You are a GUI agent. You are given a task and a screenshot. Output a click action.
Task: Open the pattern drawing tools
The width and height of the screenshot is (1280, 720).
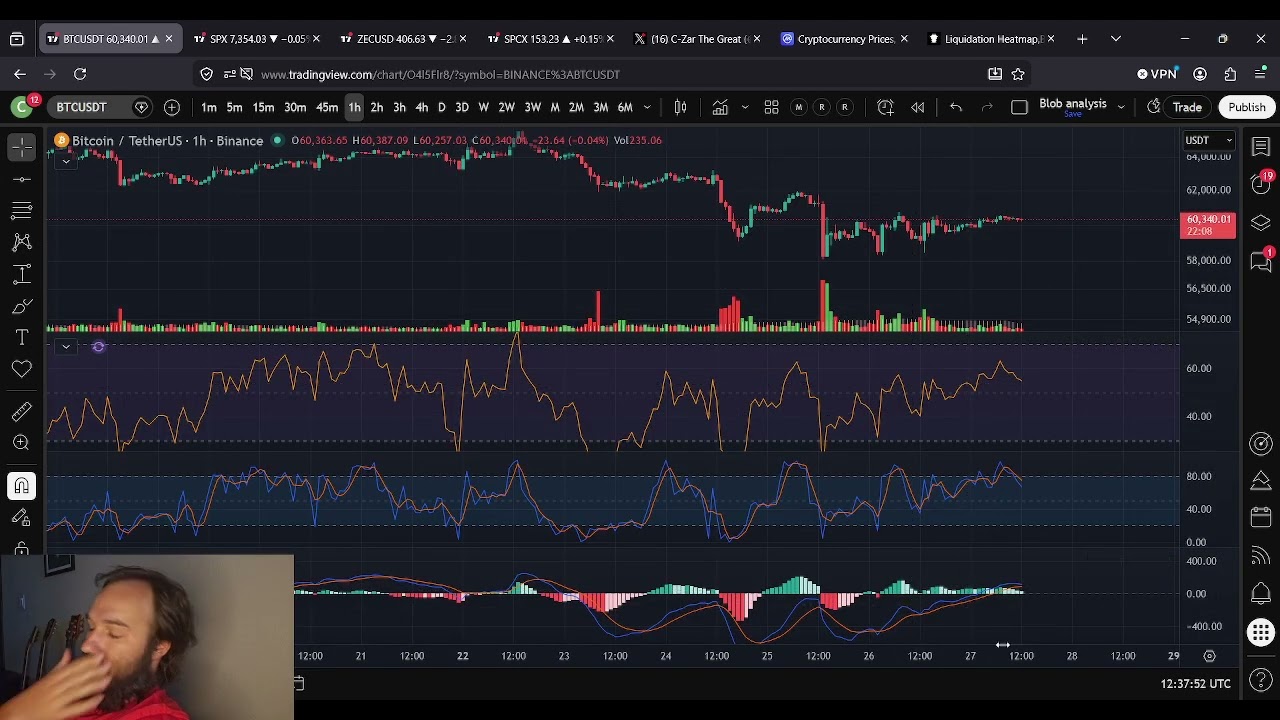point(22,242)
